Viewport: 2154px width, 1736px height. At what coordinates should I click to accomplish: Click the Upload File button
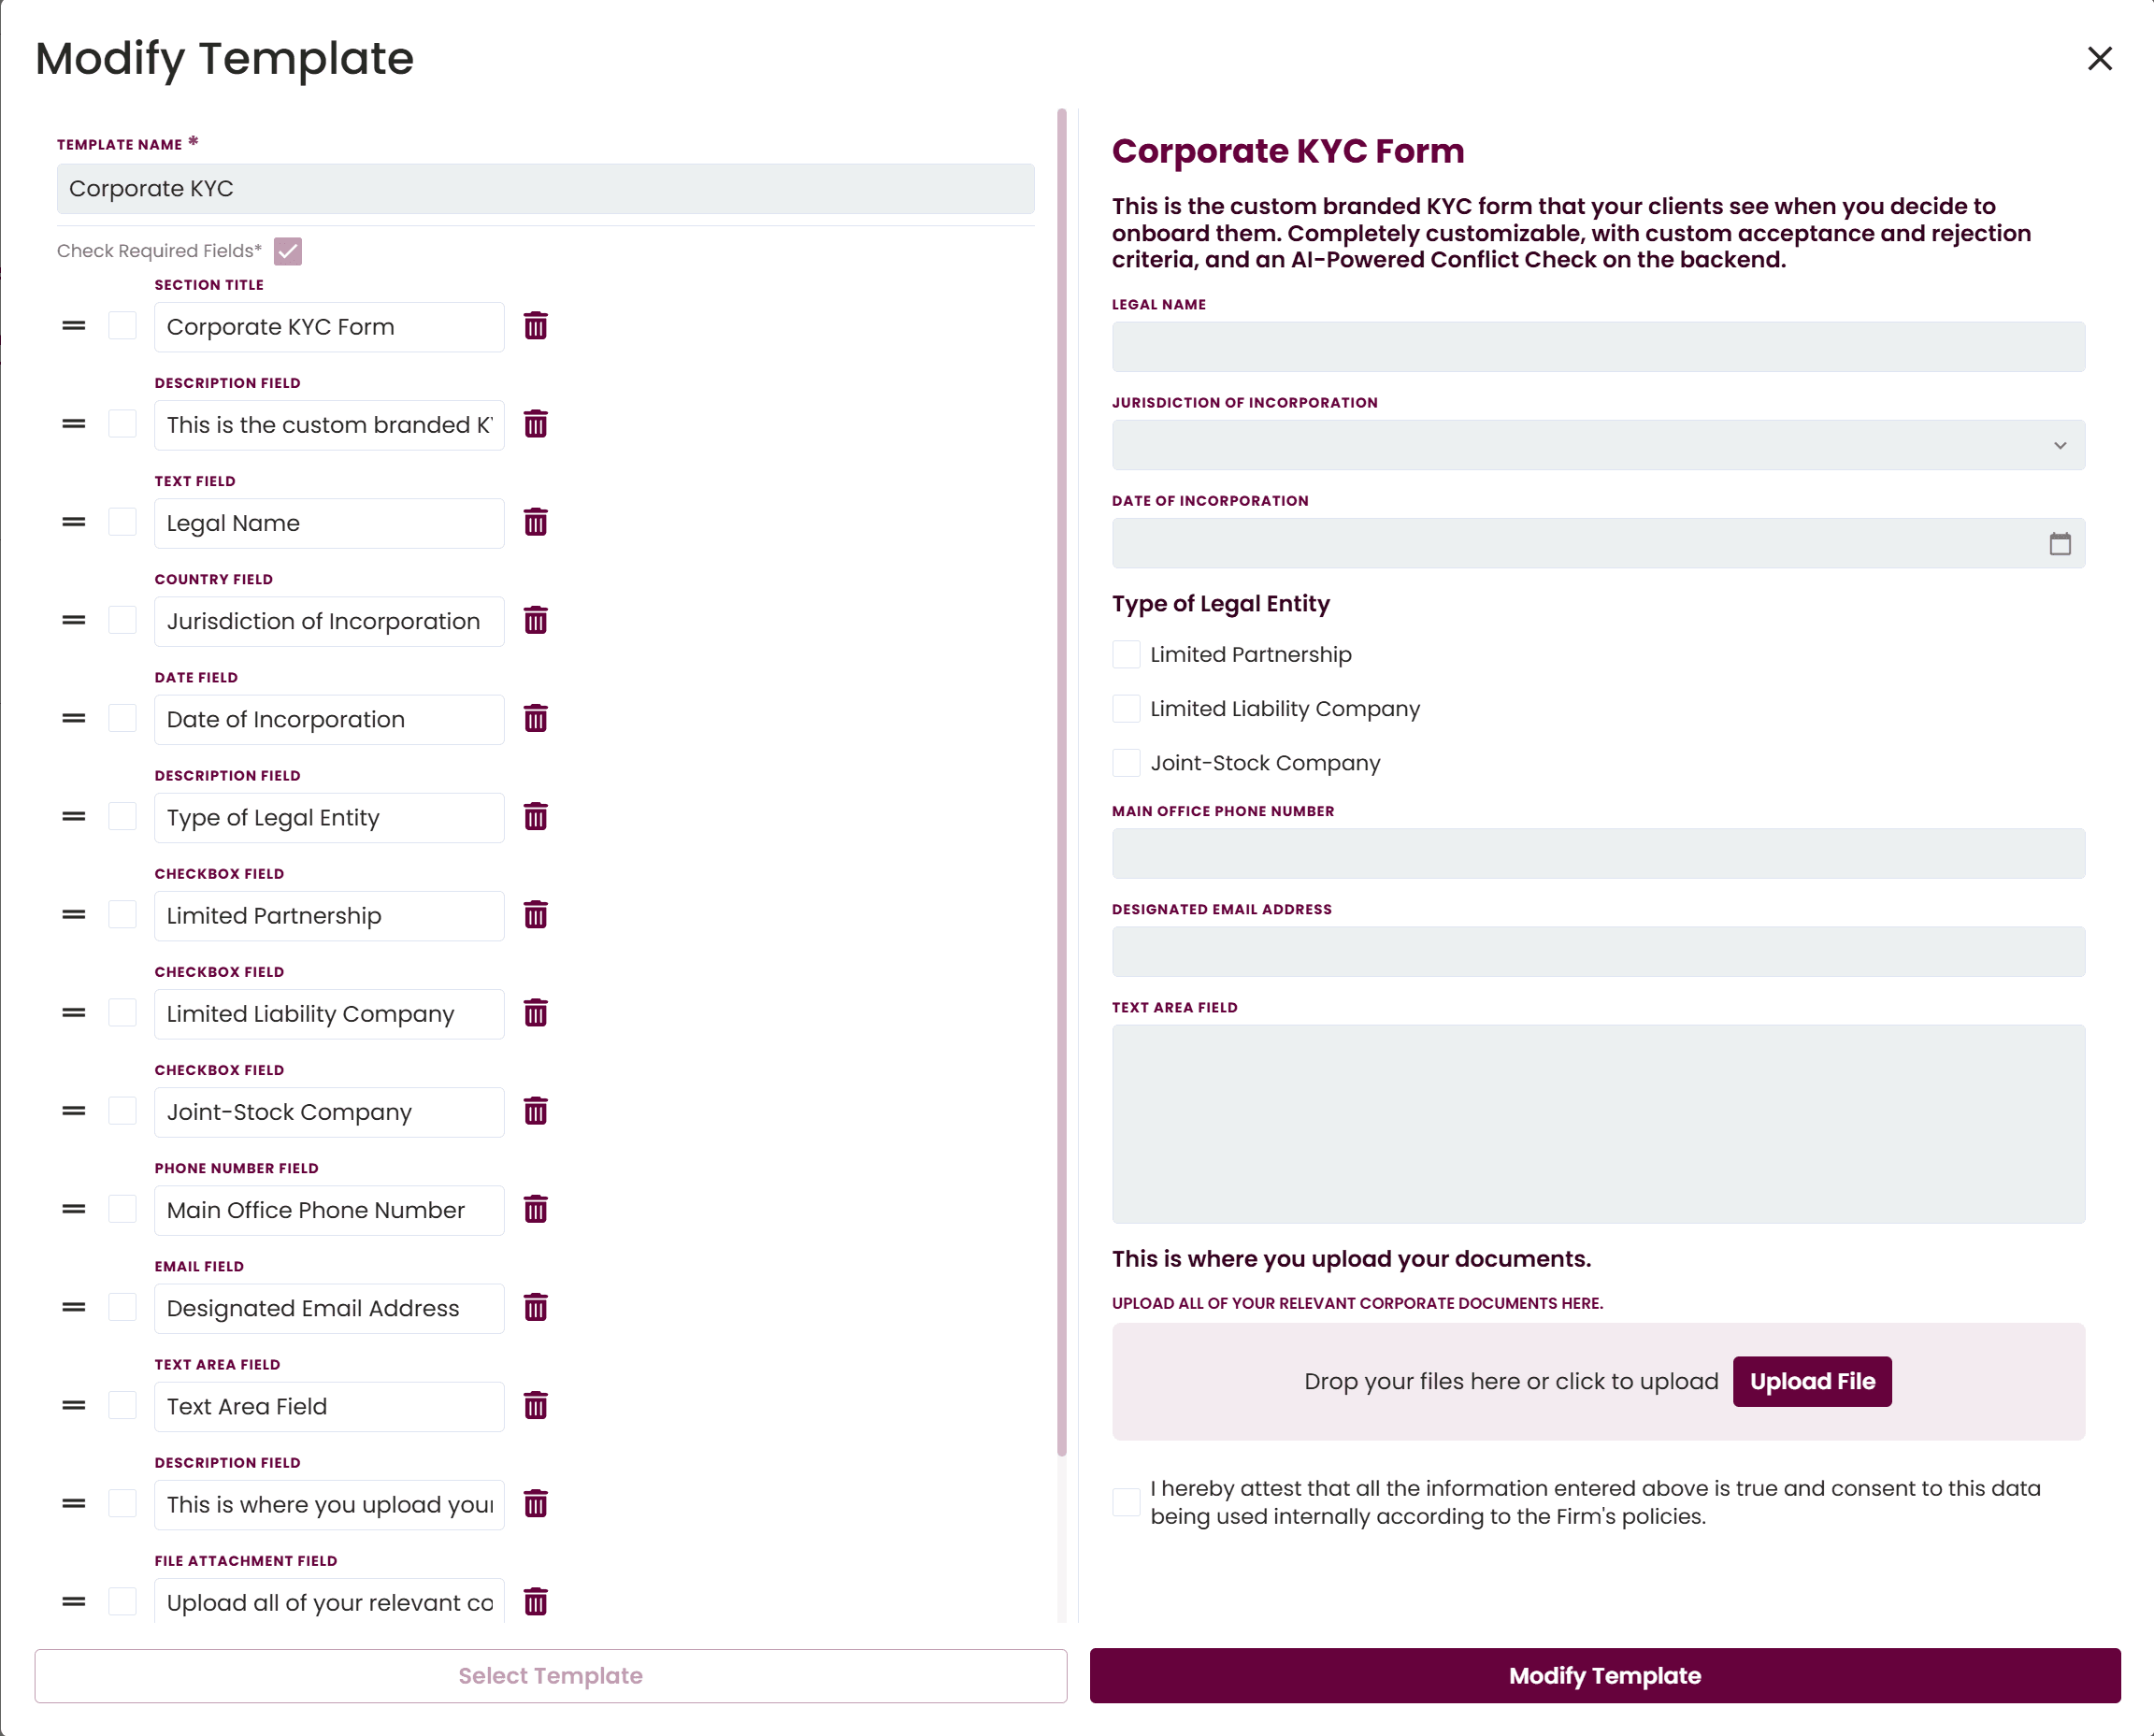(1812, 1381)
